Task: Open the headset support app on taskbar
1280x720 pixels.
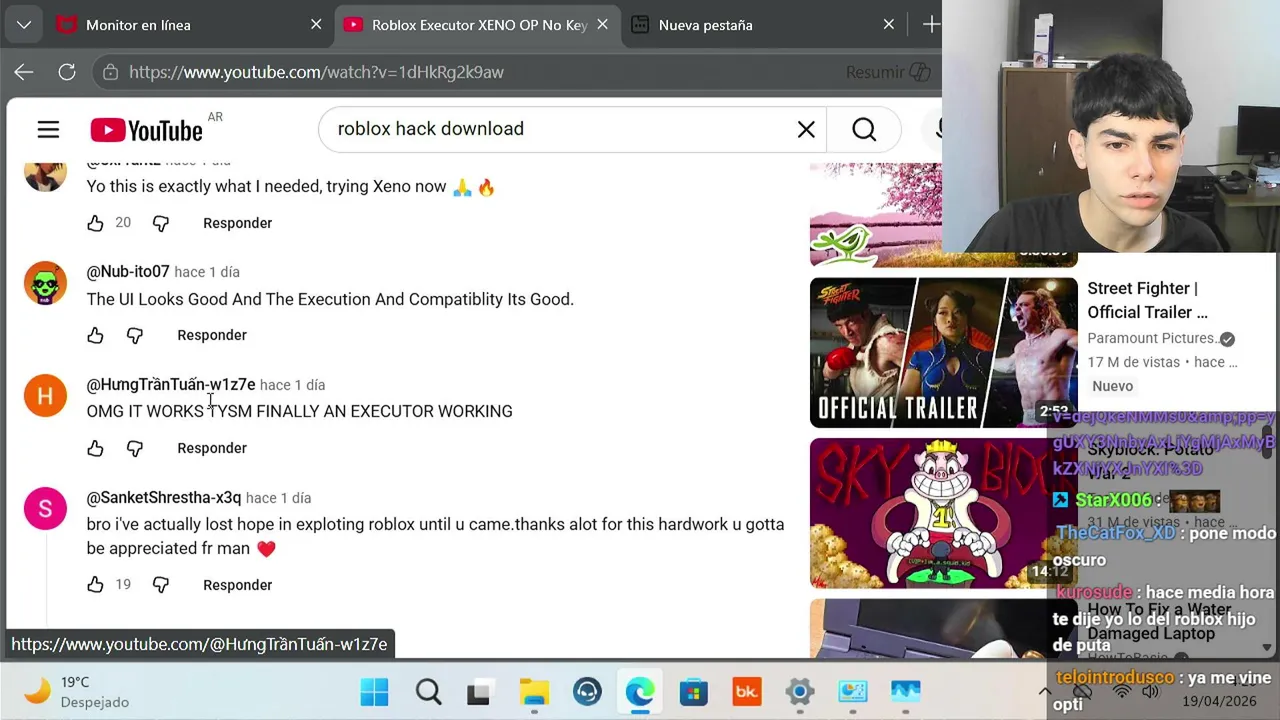Action: click(587, 692)
